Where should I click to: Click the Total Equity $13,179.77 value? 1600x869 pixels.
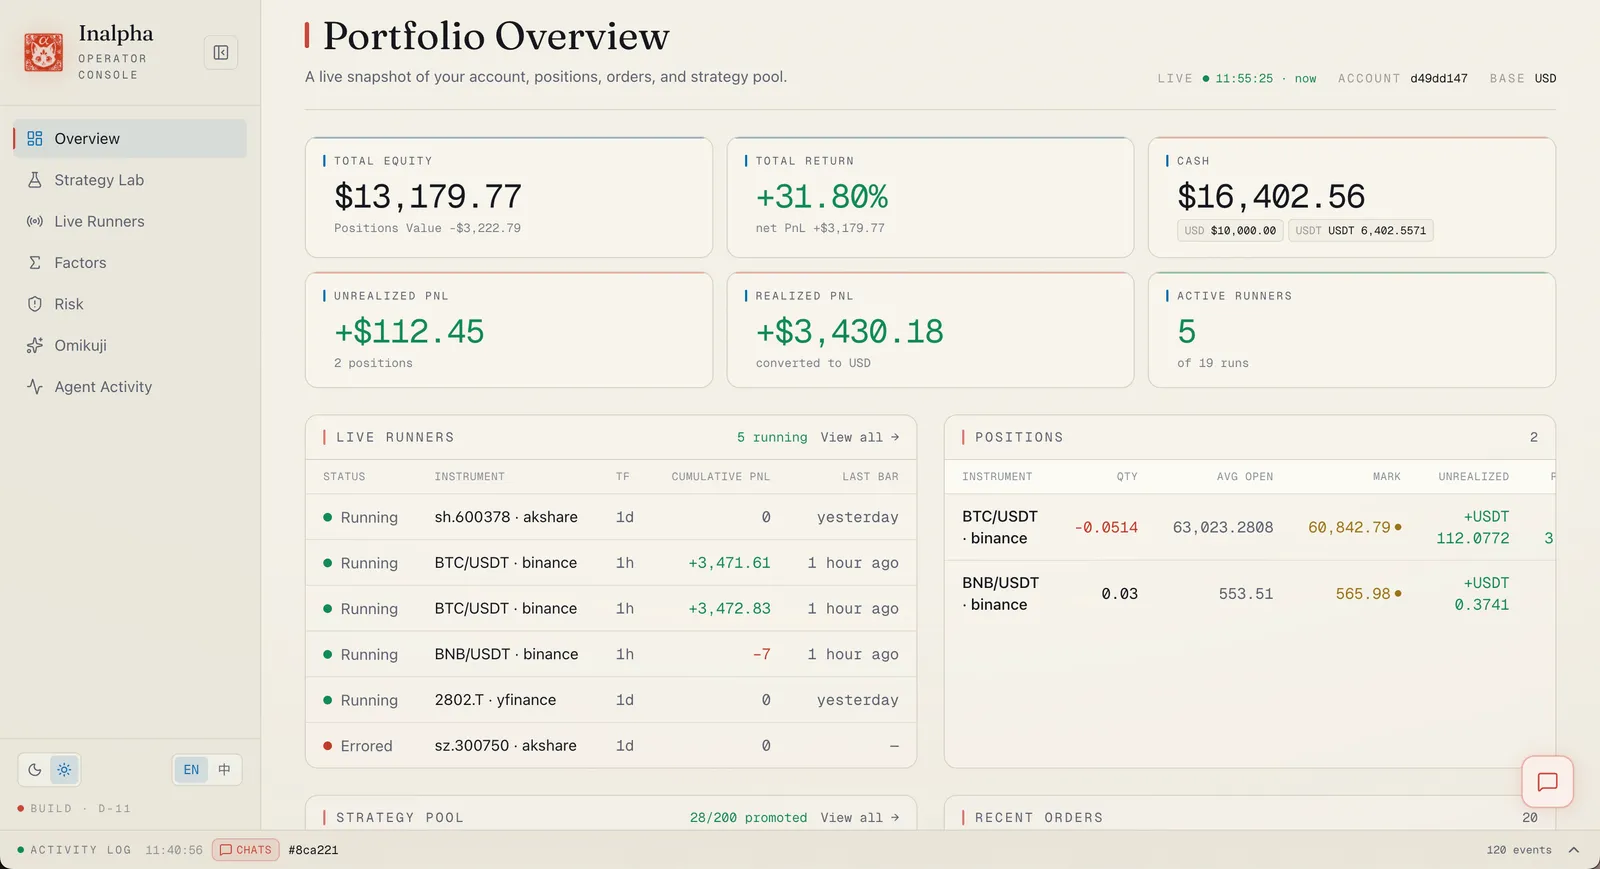tap(428, 197)
